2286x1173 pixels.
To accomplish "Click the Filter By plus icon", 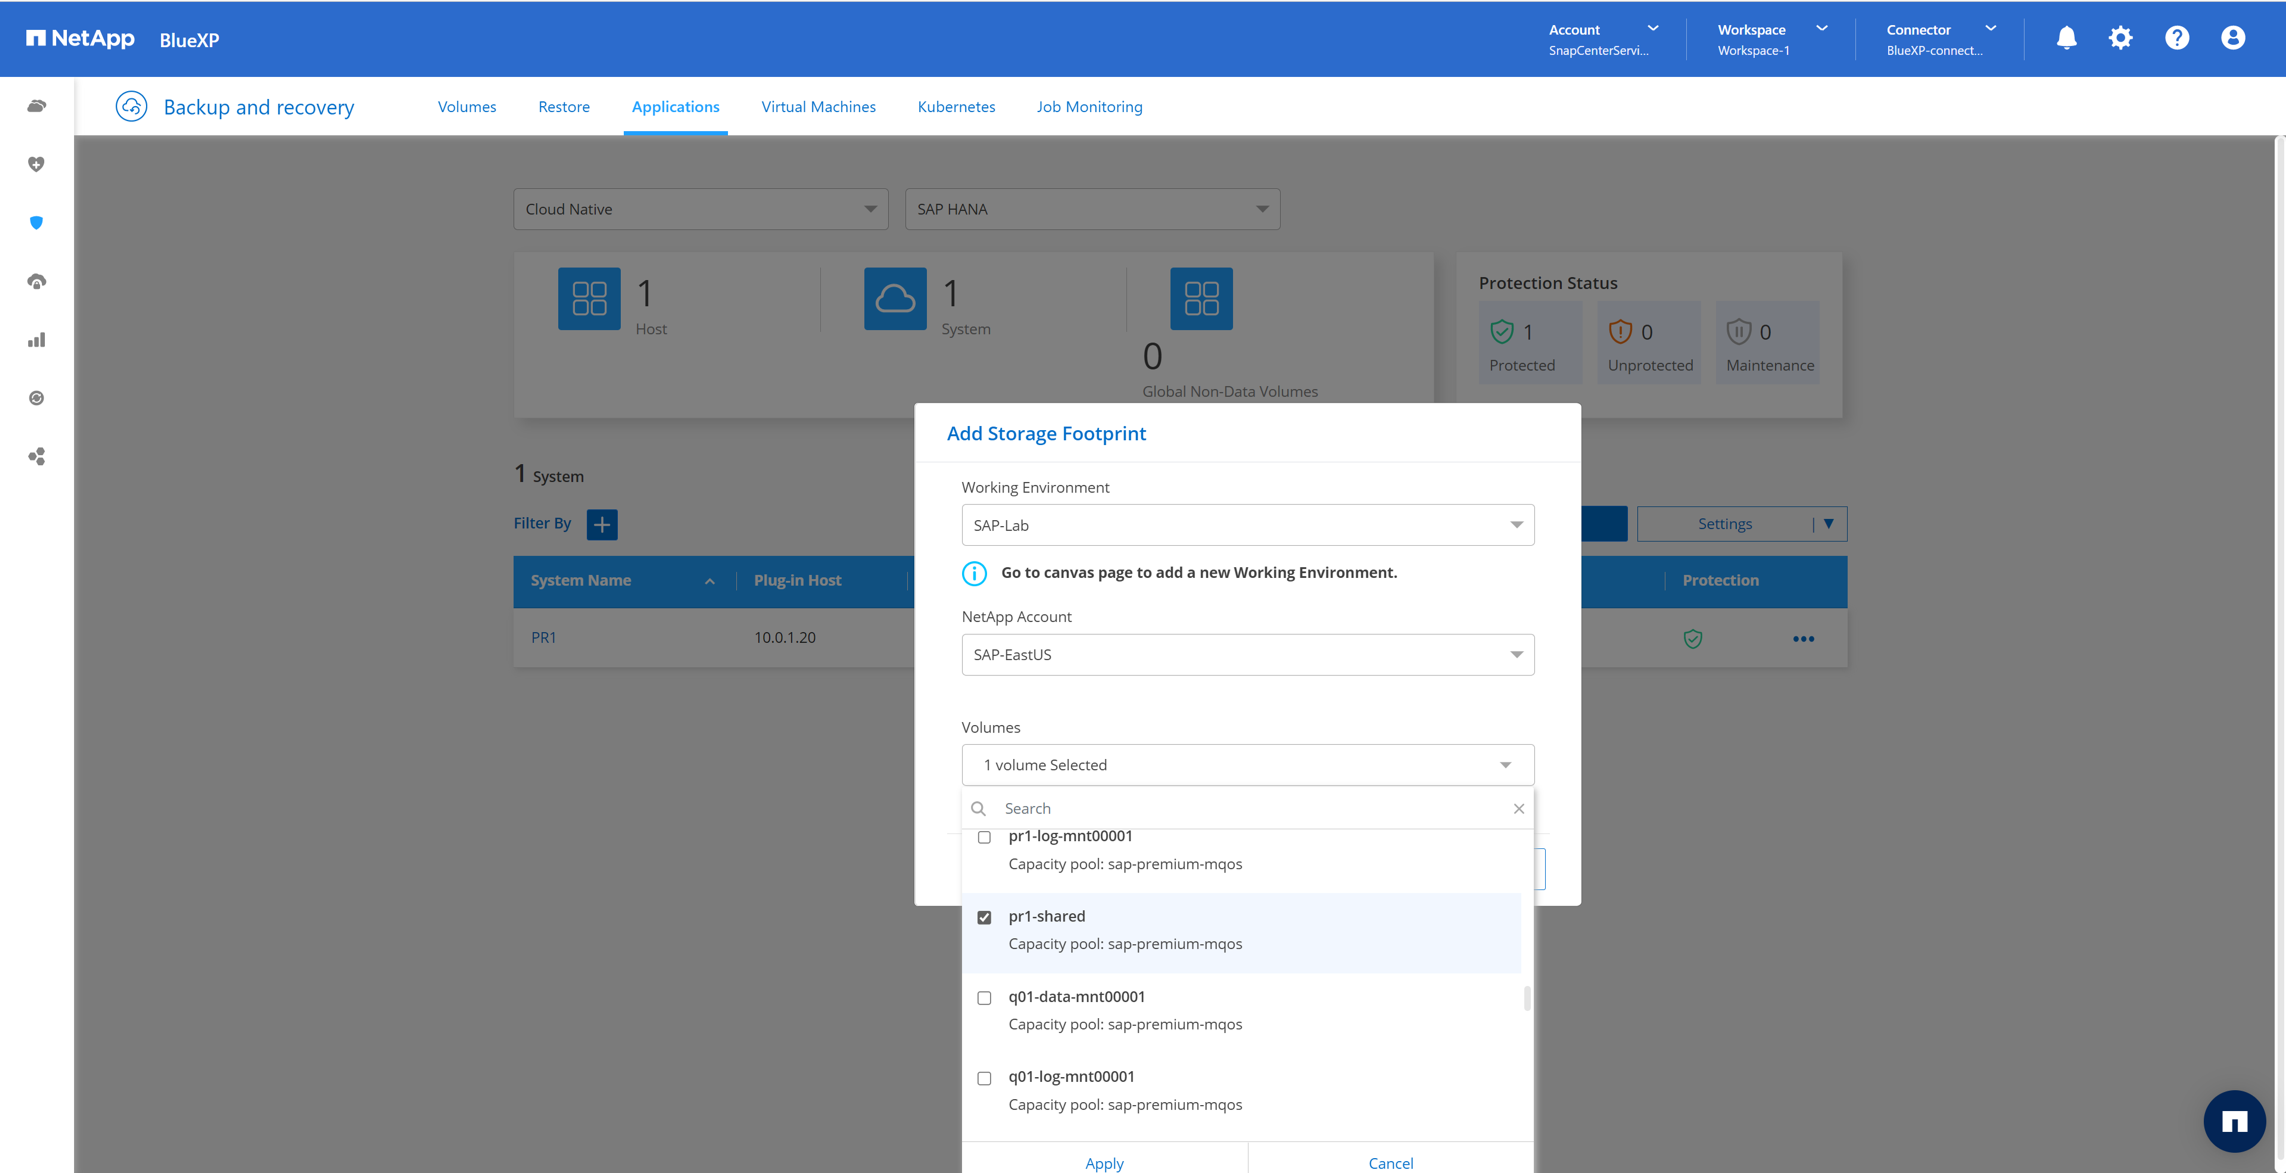I will click(602, 524).
